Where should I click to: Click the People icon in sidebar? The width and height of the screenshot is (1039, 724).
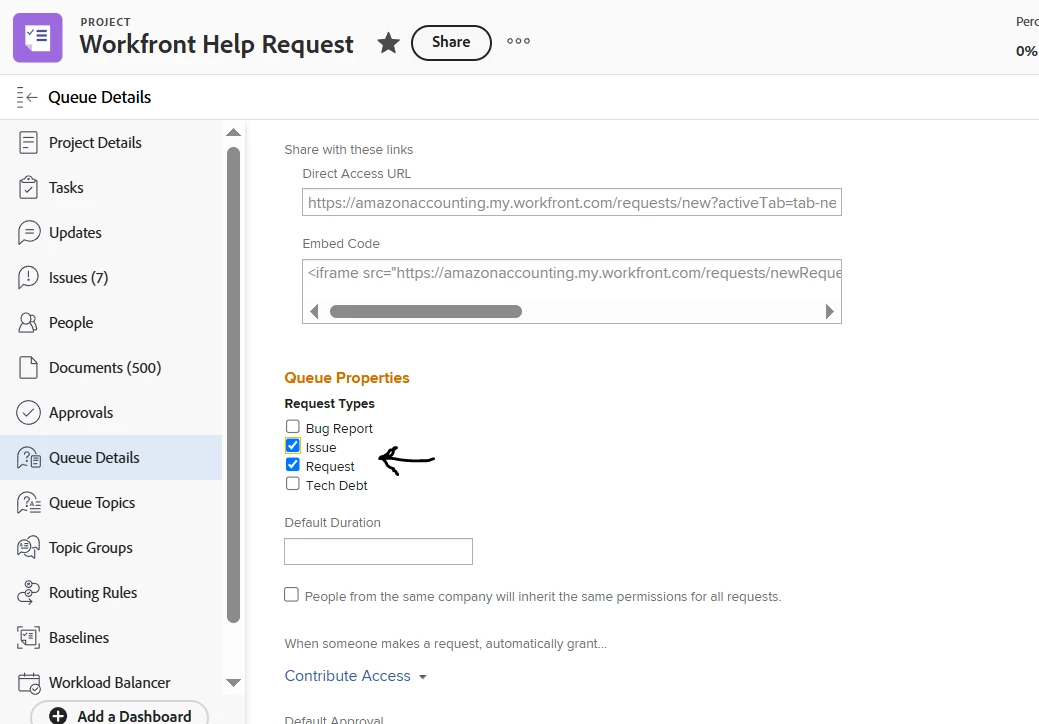[x=28, y=323]
